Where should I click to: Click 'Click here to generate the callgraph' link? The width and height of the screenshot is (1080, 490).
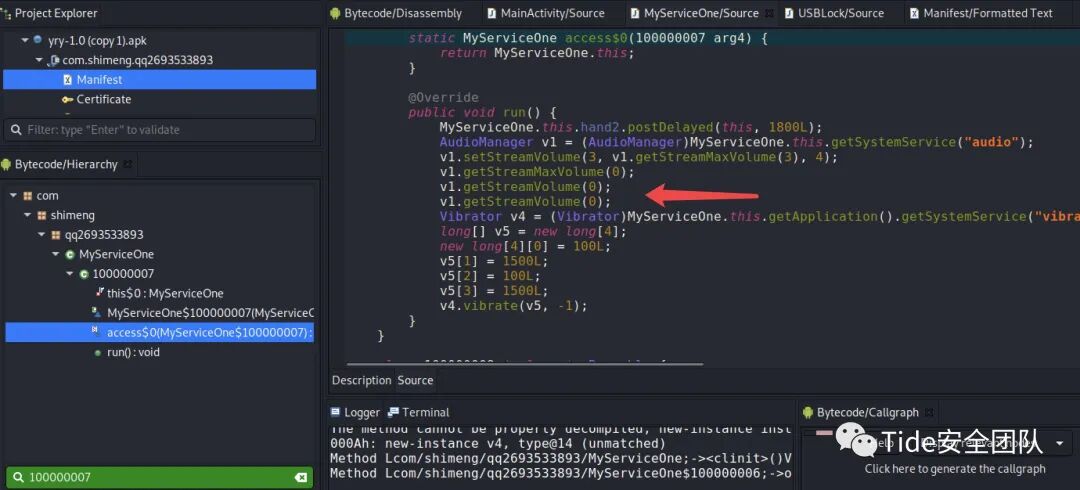coord(955,469)
